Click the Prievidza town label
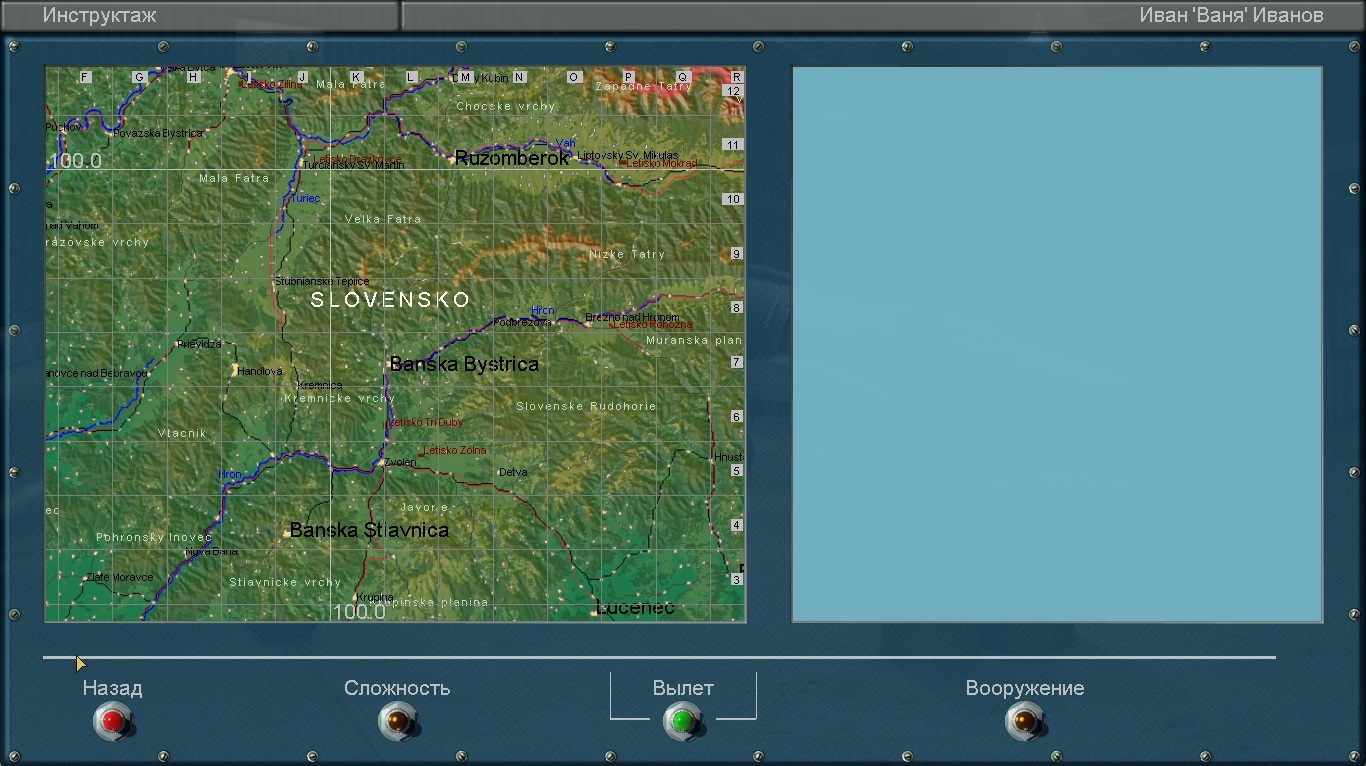The width and height of the screenshot is (1366, 766). click(199, 344)
